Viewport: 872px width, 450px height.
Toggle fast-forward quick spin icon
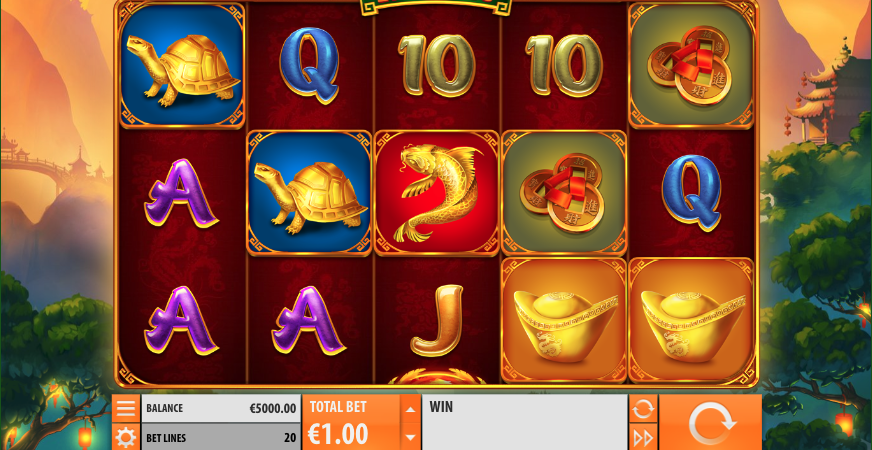pyautogui.click(x=643, y=437)
